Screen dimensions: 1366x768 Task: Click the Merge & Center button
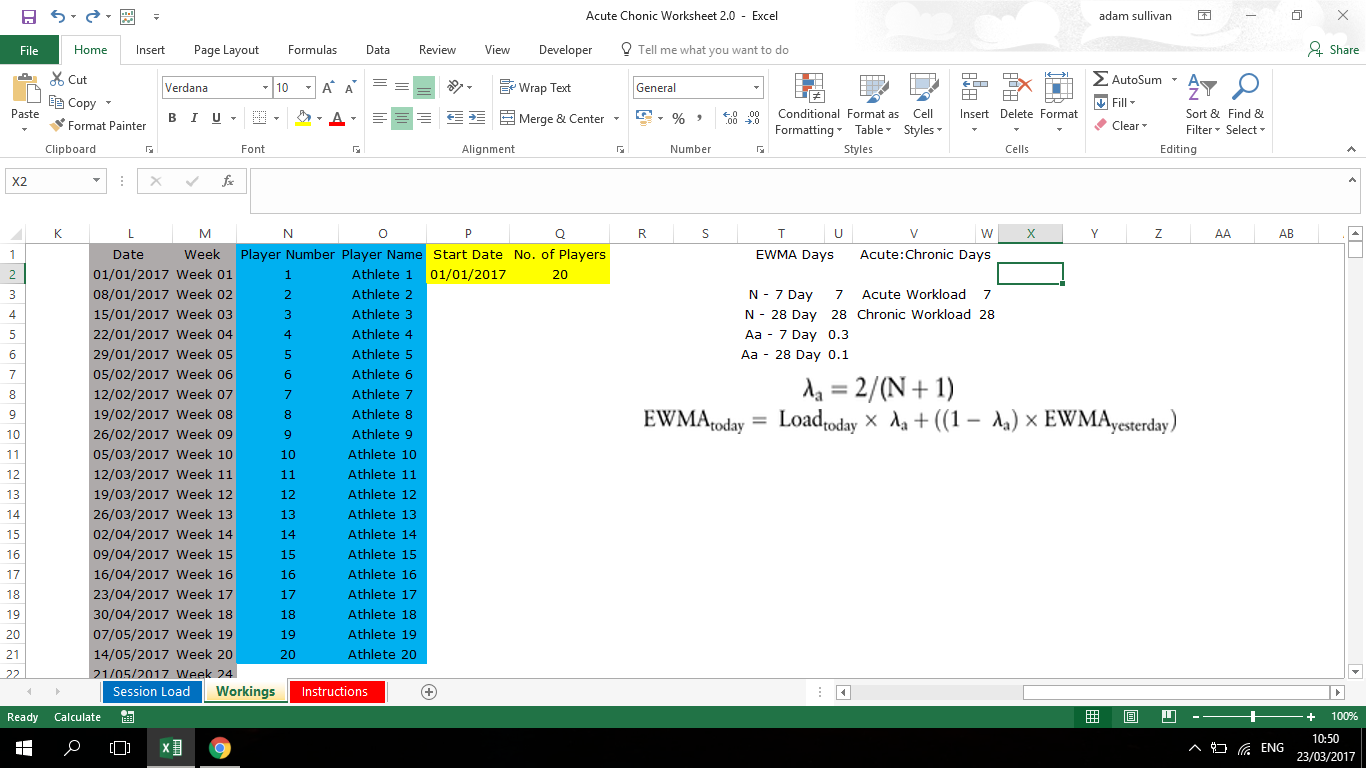pos(549,118)
